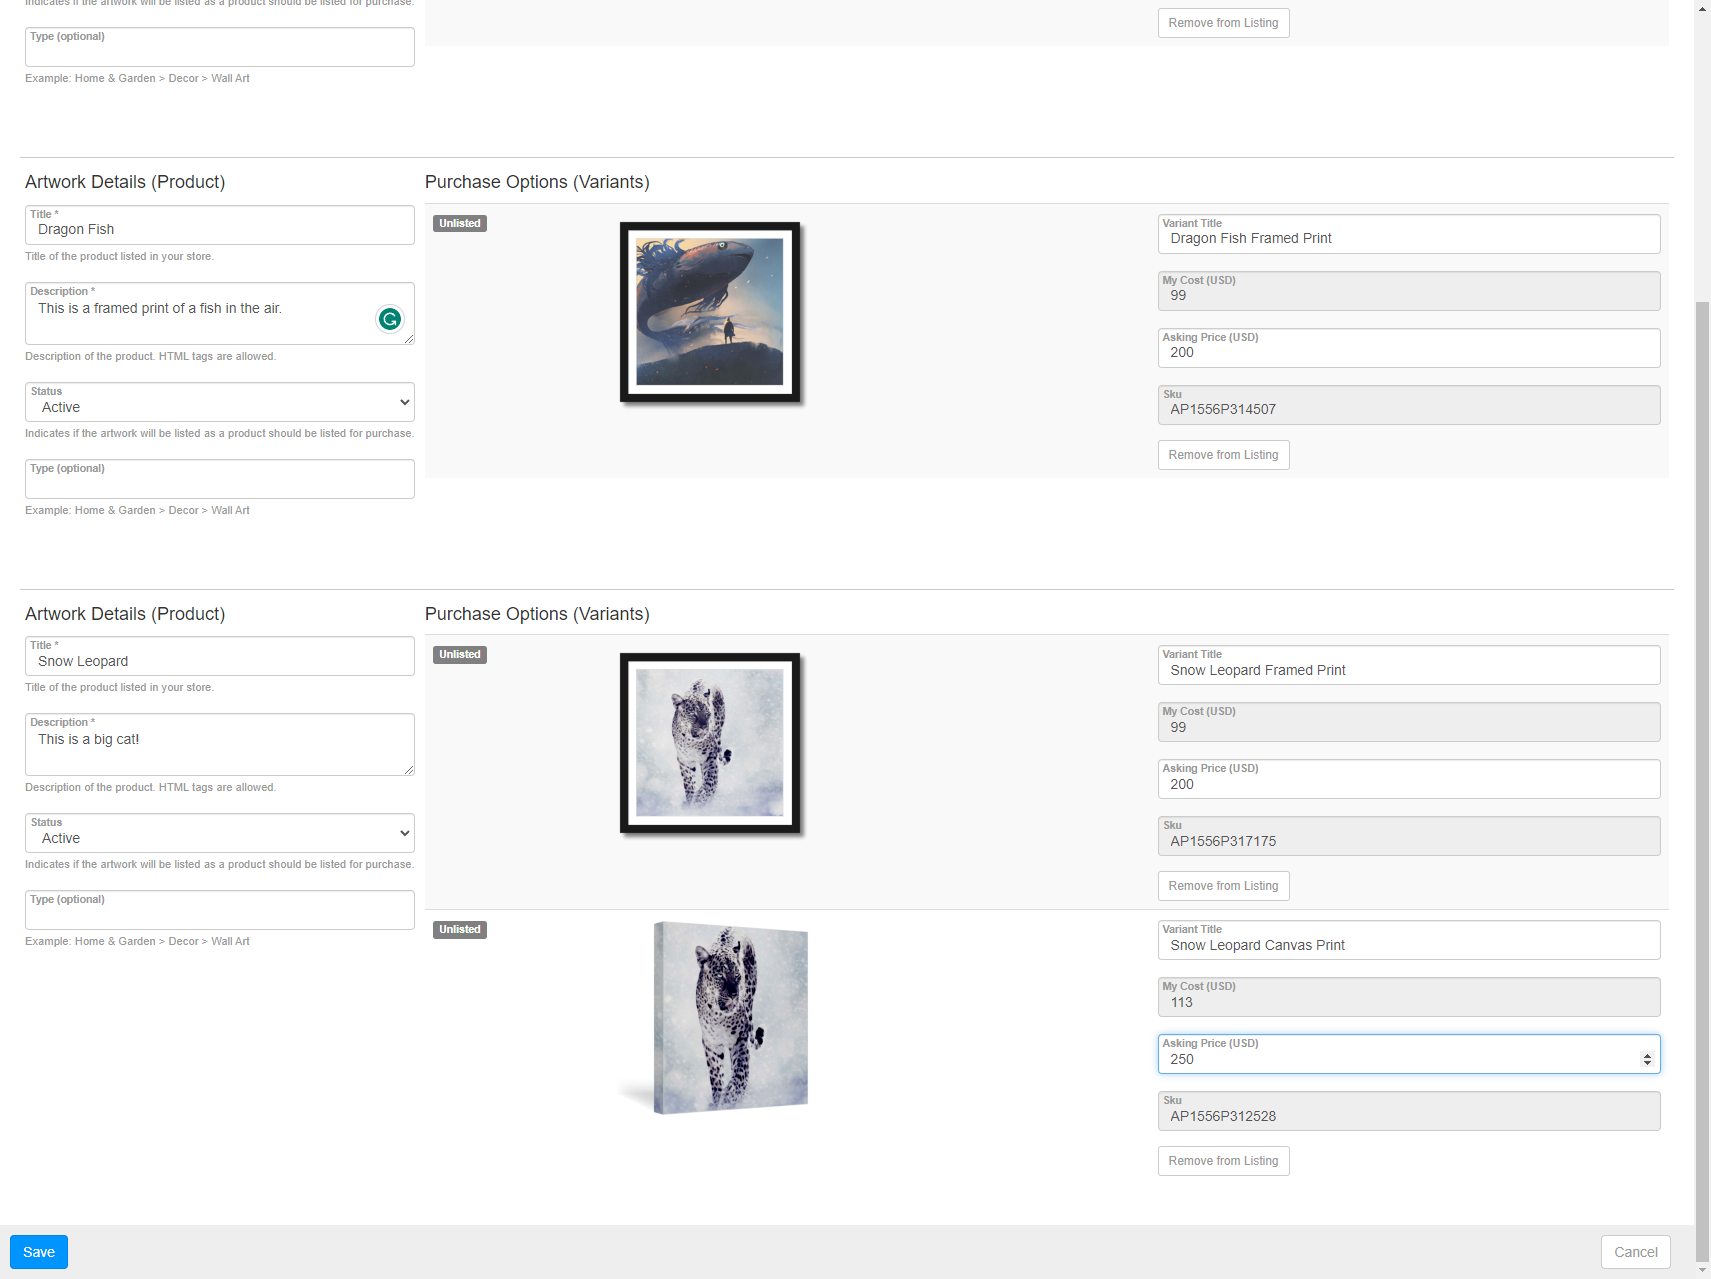This screenshot has height=1279, width=1711.
Task: Click the Canvas Print asking price field showing 250
Action: point(1409,1054)
